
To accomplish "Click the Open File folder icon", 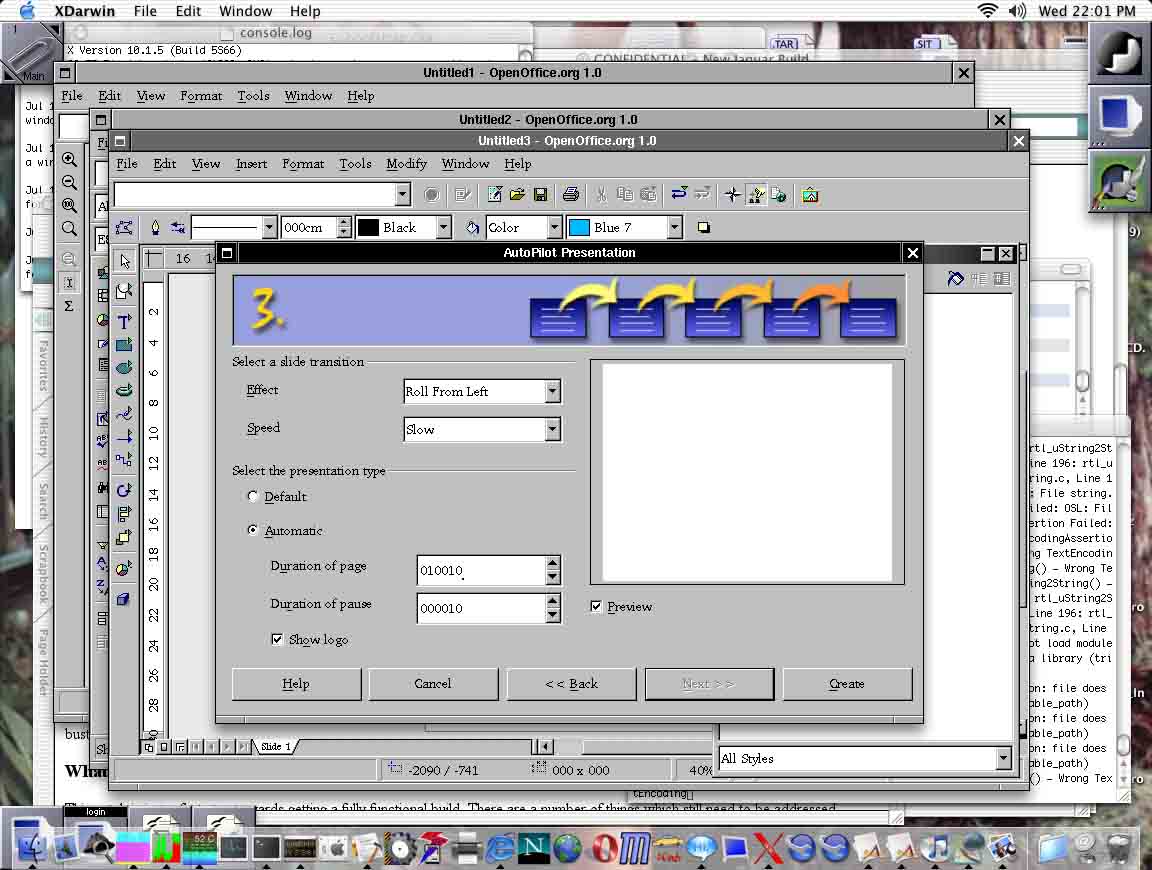I will tap(517, 195).
